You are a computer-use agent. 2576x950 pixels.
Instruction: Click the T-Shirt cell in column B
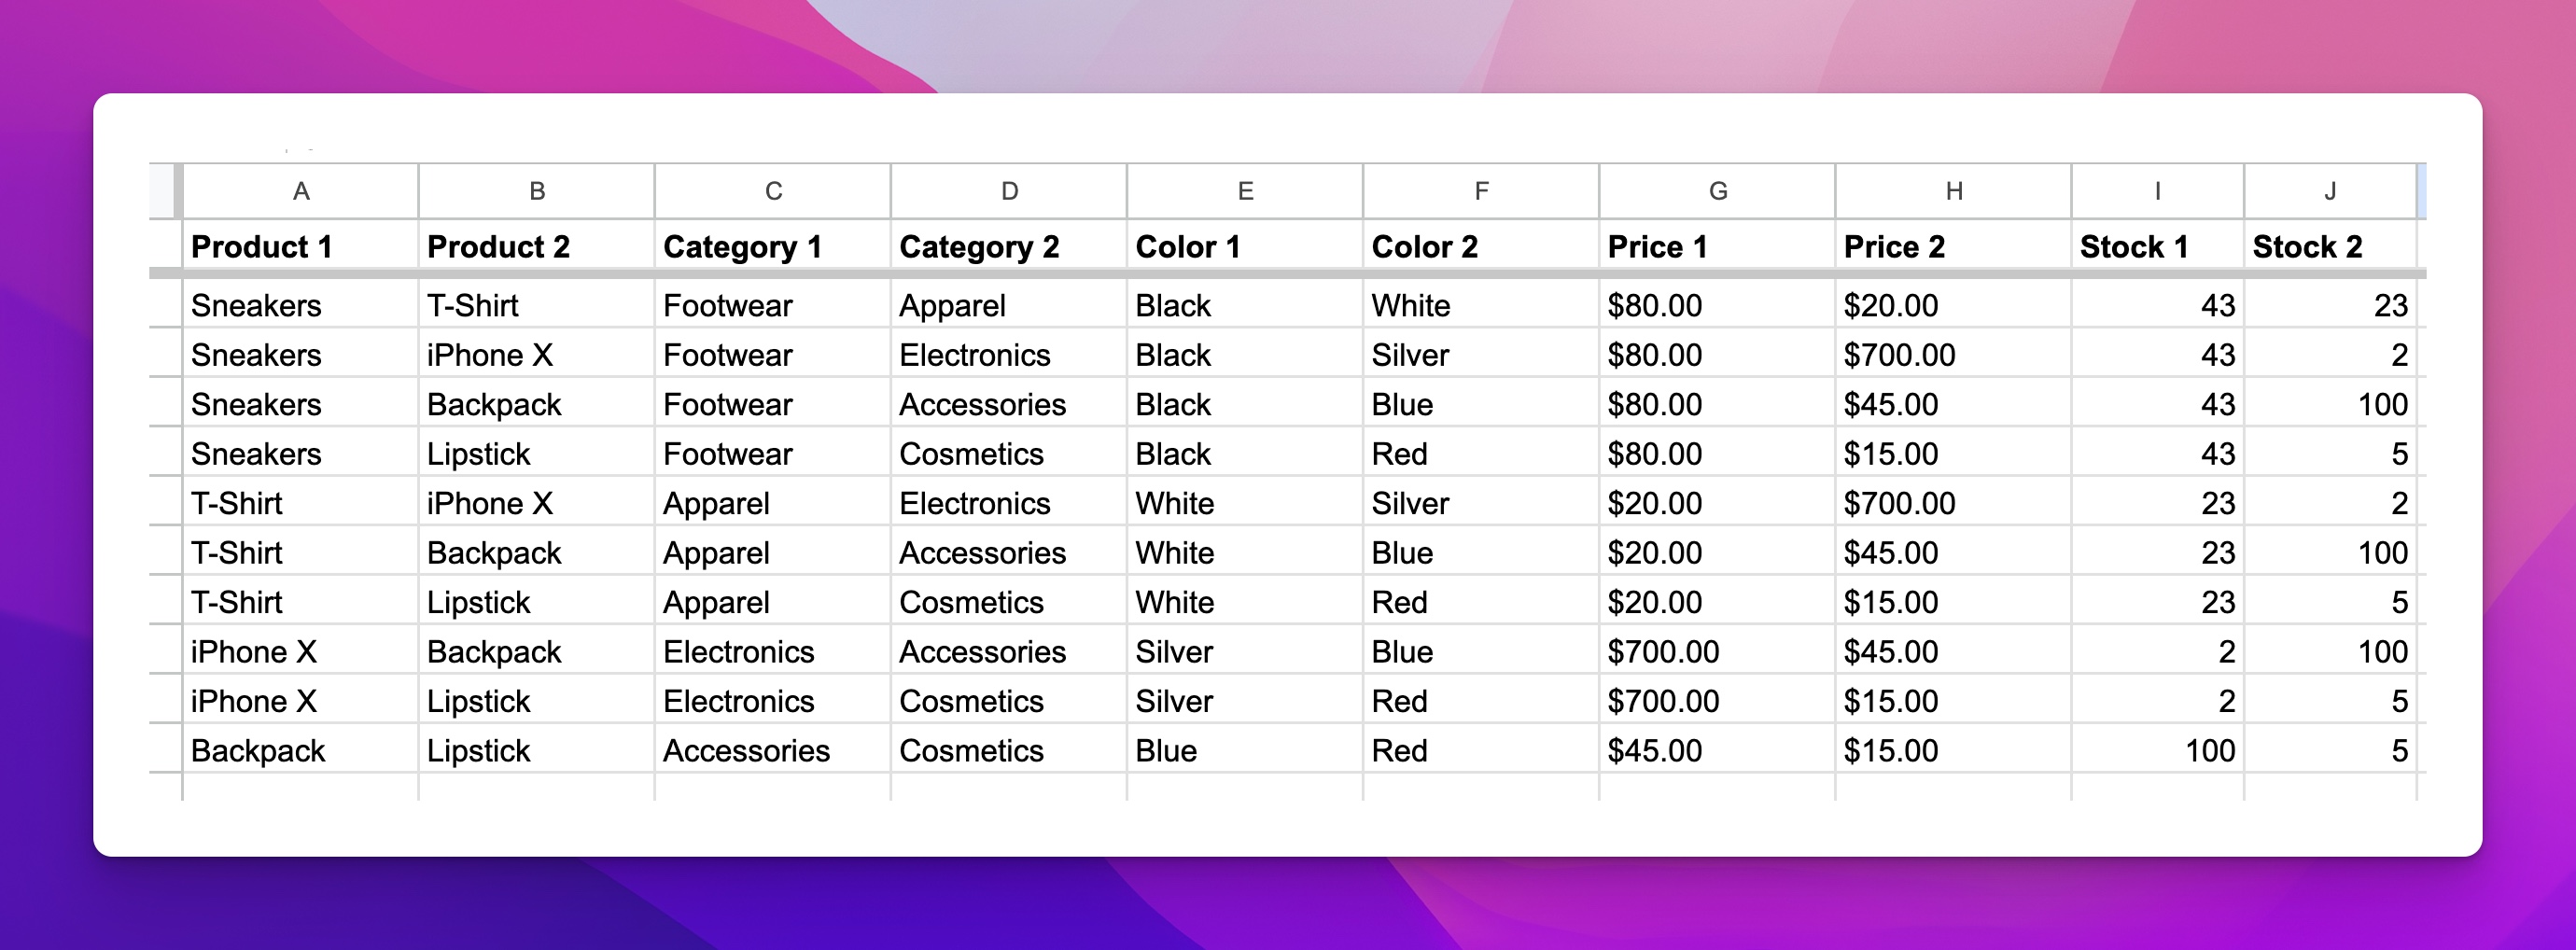[x=536, y=305]
